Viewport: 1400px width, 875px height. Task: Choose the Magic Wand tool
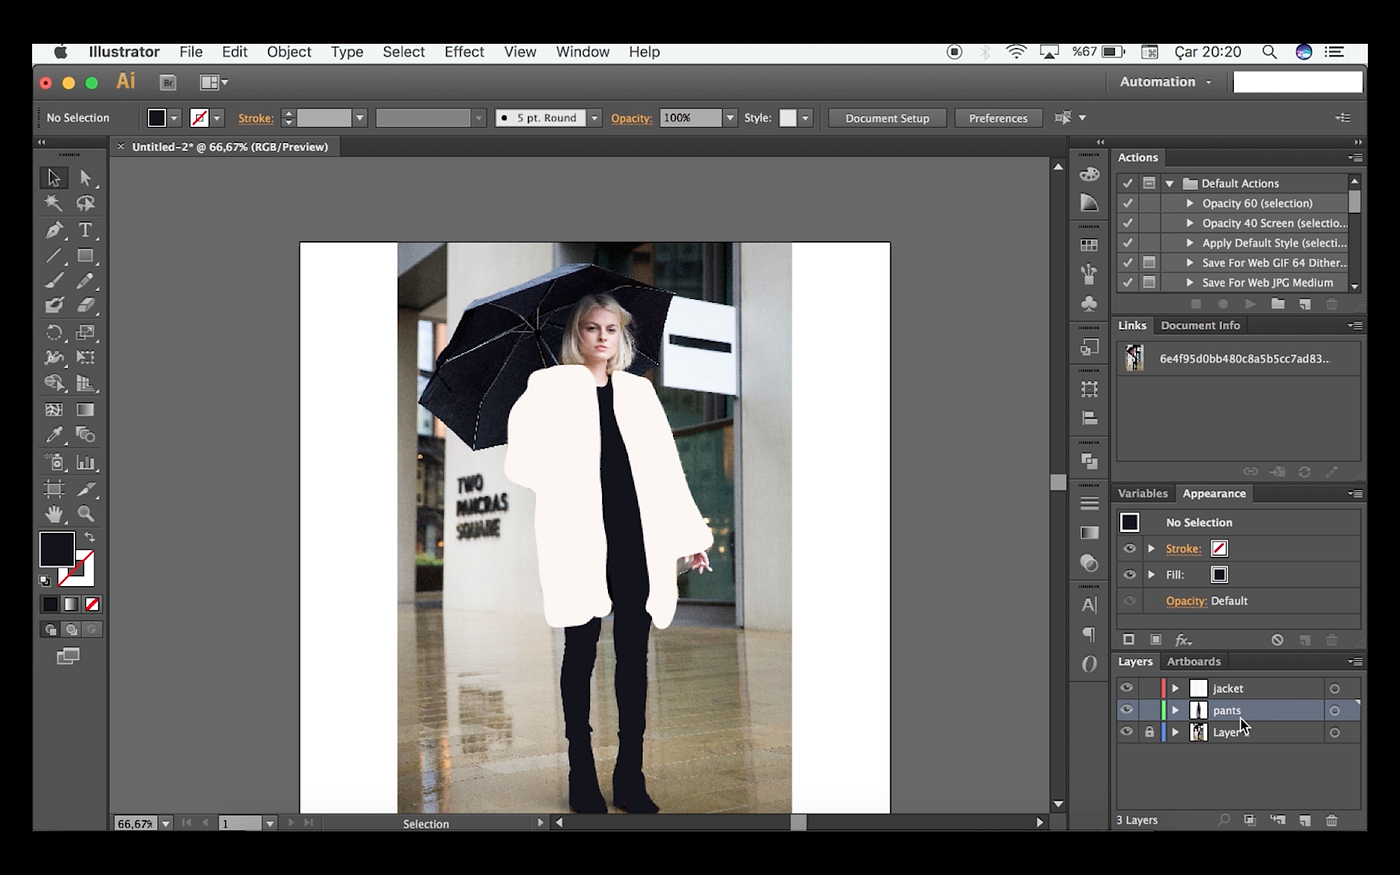(x=54, y=203)
